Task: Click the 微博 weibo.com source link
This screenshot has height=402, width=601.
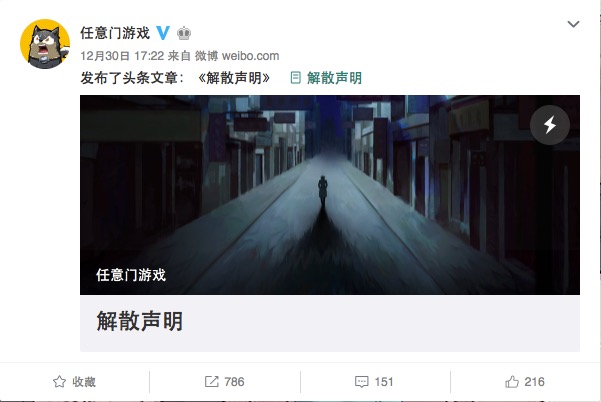Action: click(237, 56)
